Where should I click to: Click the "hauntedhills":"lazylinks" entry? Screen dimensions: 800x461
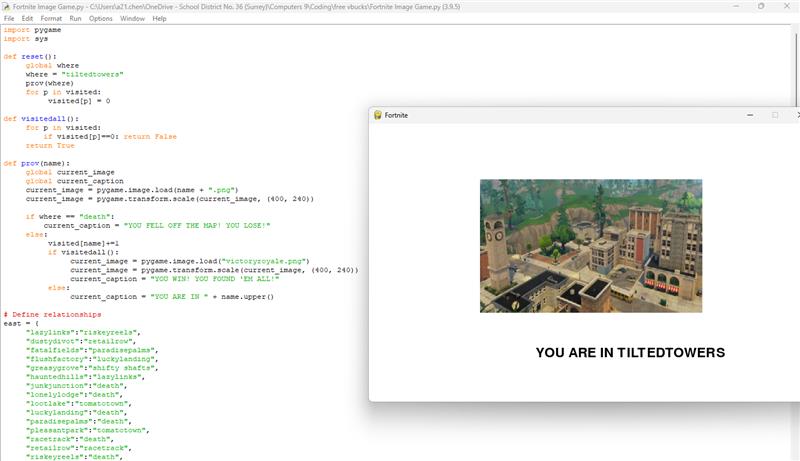(86, 377)
